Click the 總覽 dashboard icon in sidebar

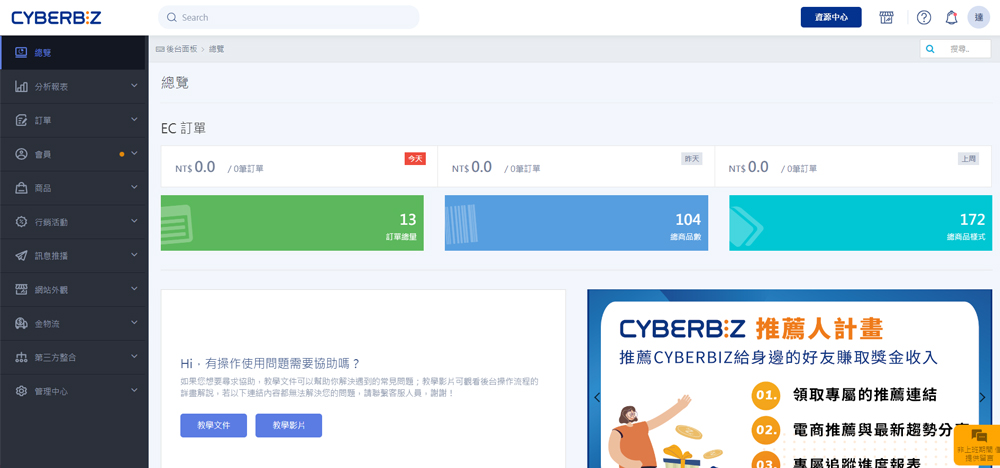pos(21,52)
